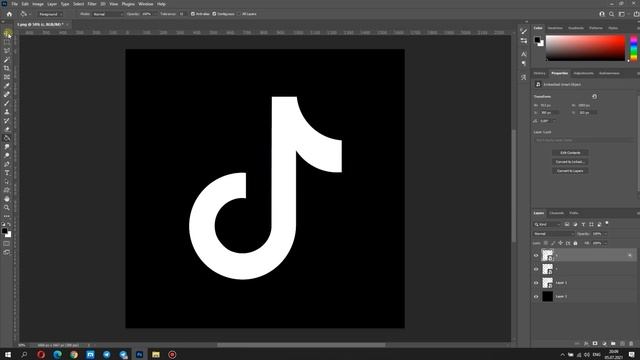This screenshot has height=360, width=640.
Task: Select the Eyedropper tool
Action: click(x=7, y=86)
